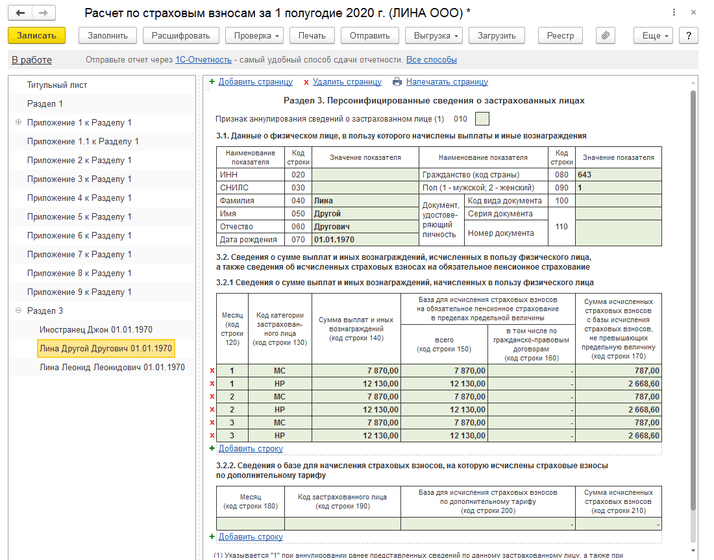
Task: Click the Фамилия value field with Лина
Action: [363, 200]
